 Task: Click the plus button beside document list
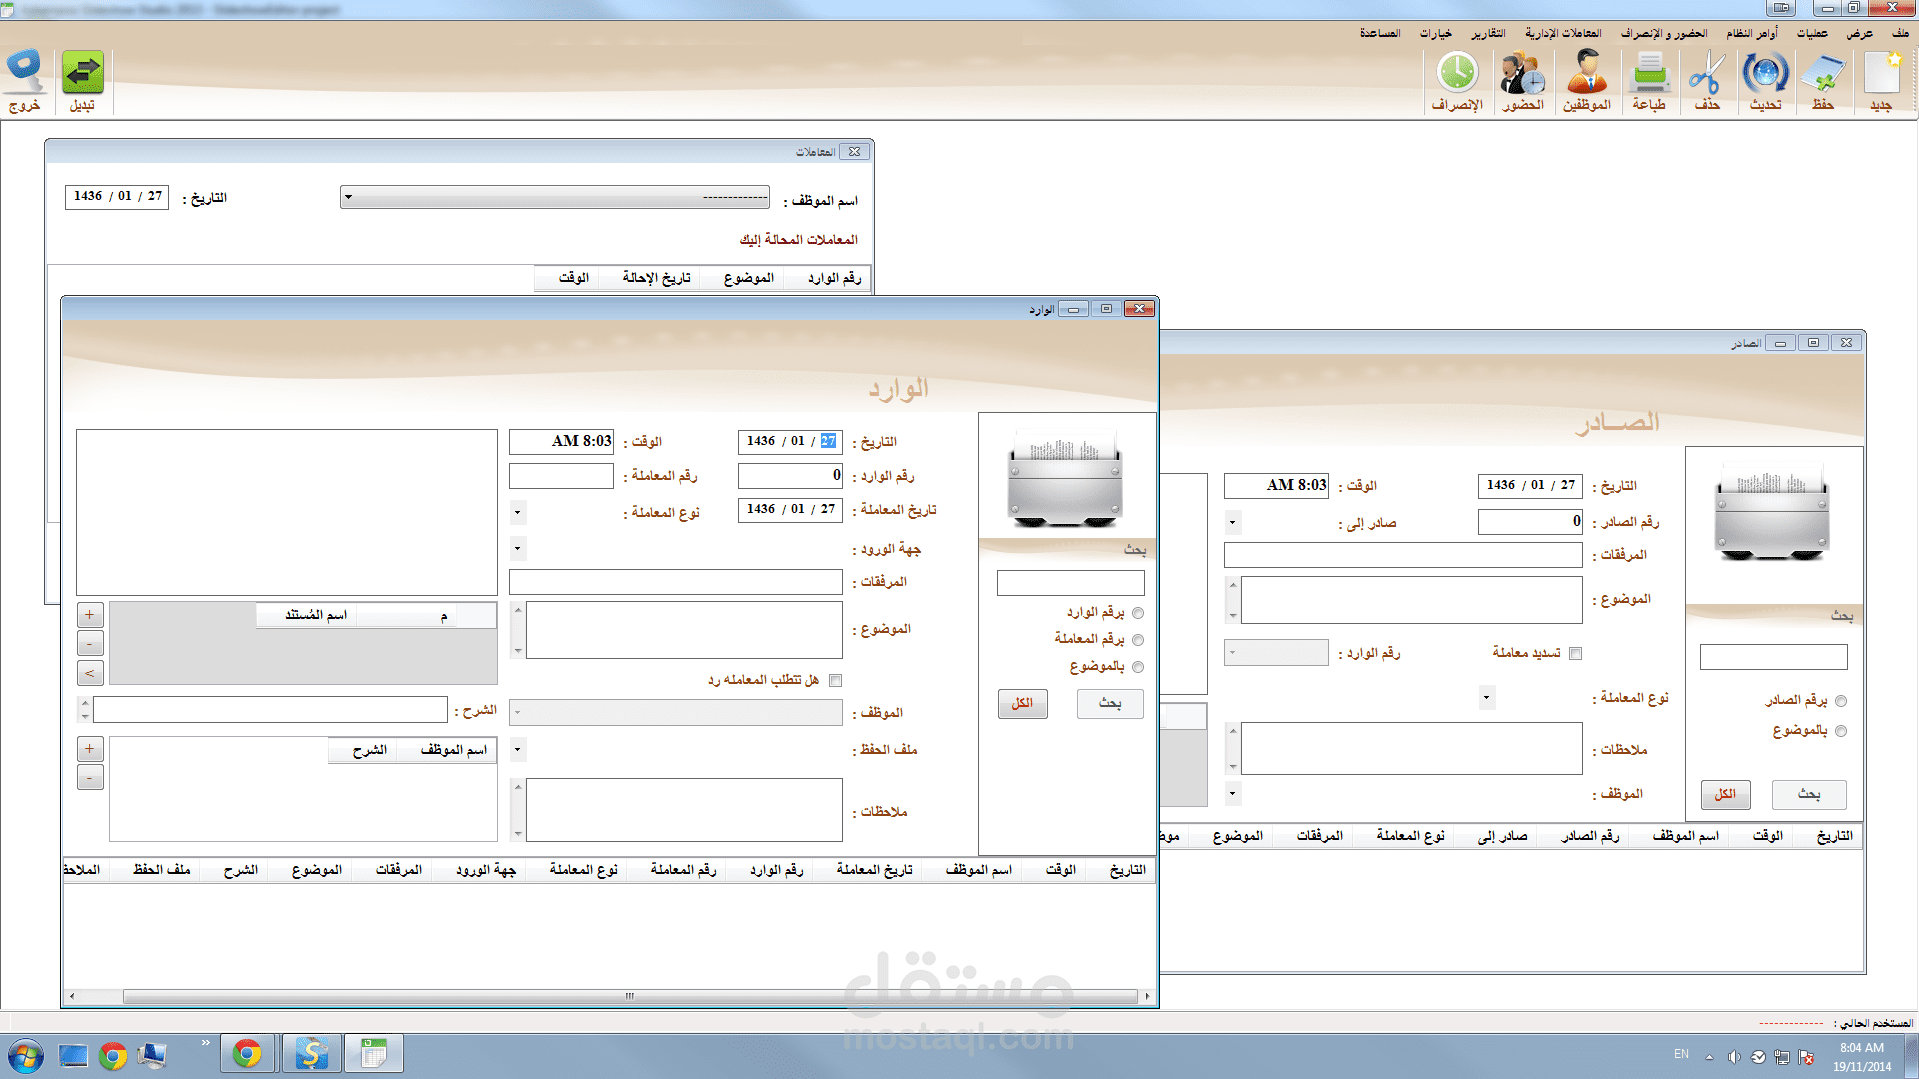(90, 615)
